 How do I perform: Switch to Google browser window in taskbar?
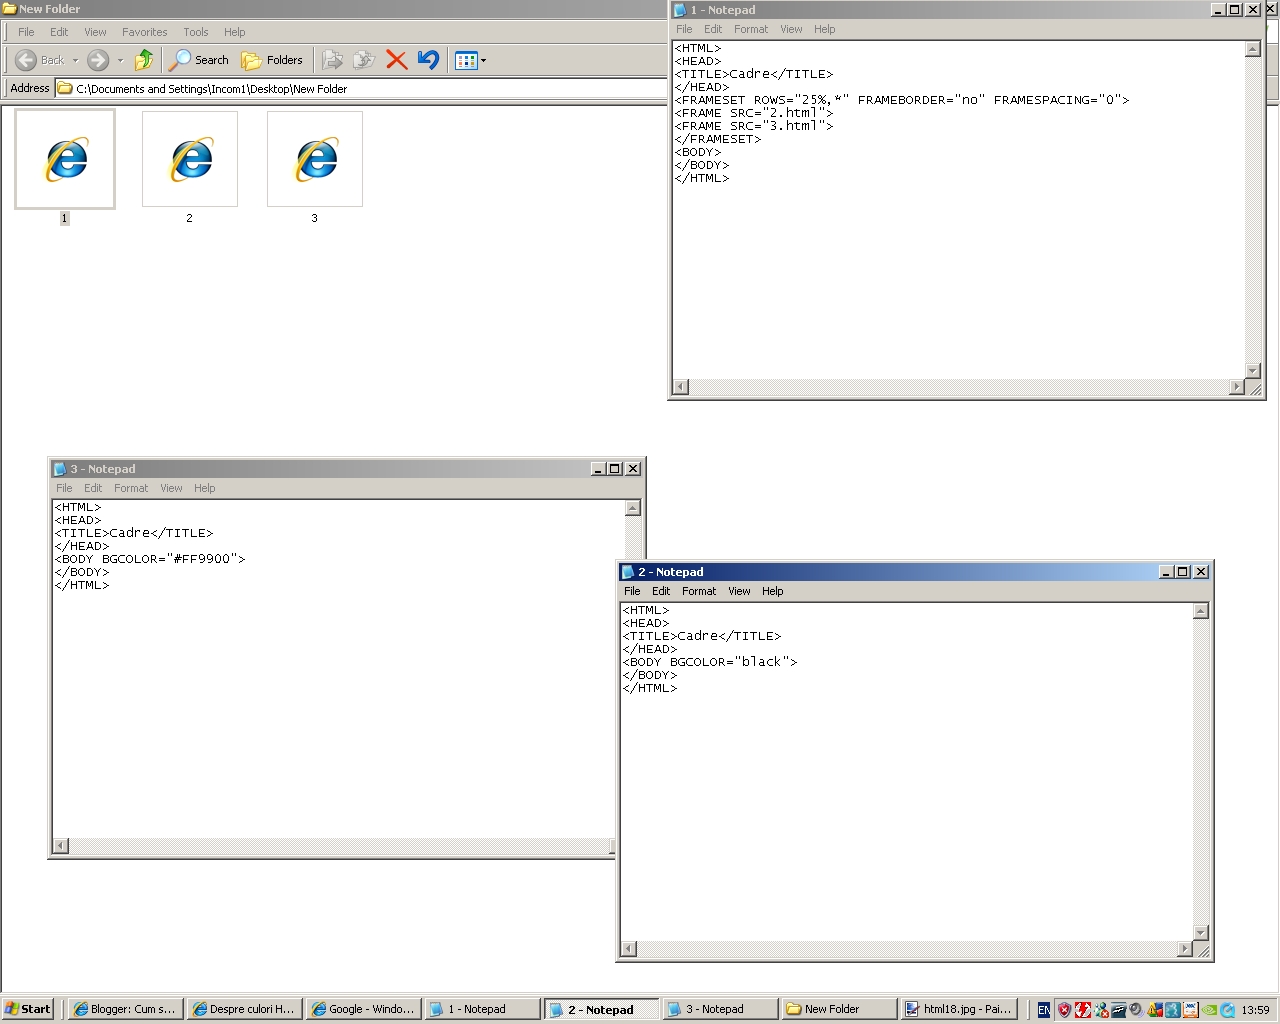coord(363,1009)
